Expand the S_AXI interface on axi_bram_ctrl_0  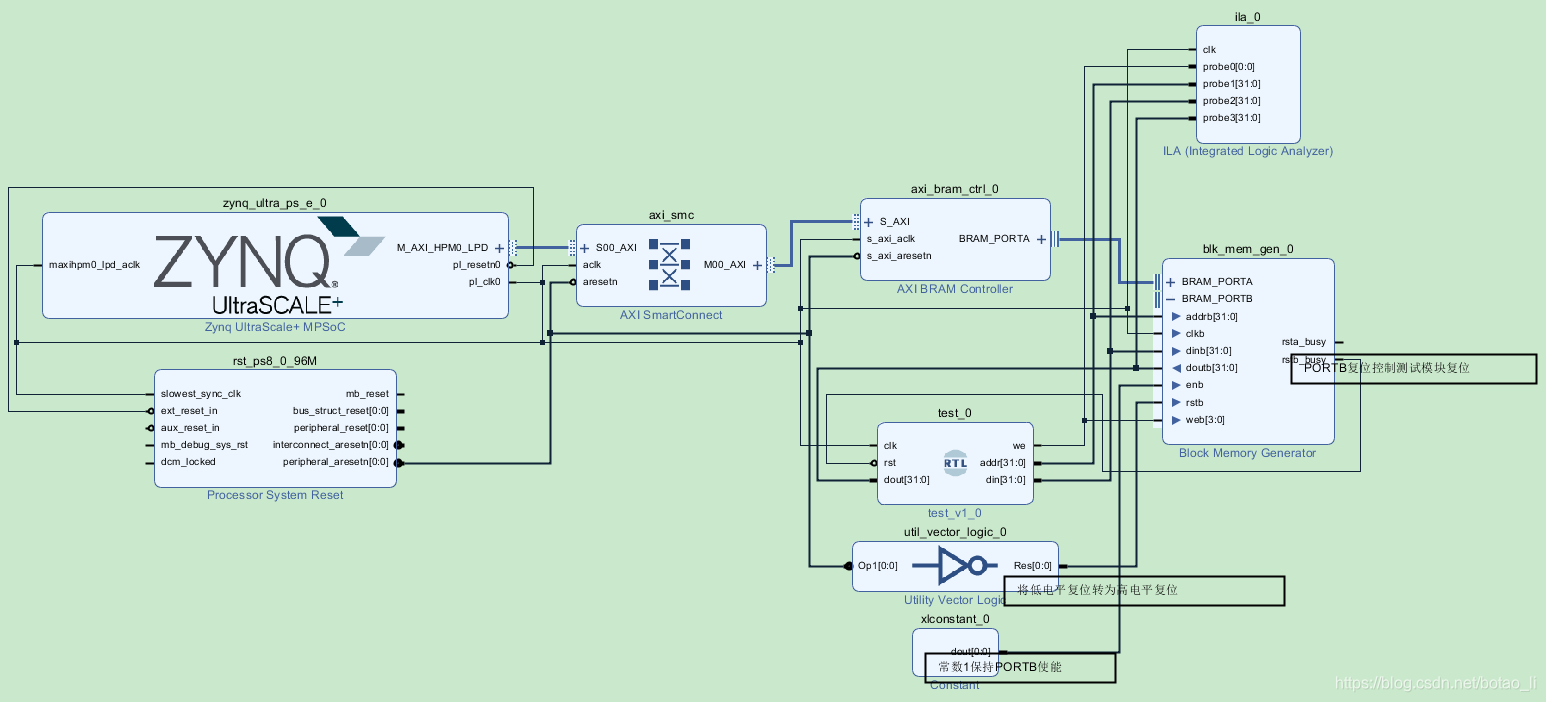point(868,222)
